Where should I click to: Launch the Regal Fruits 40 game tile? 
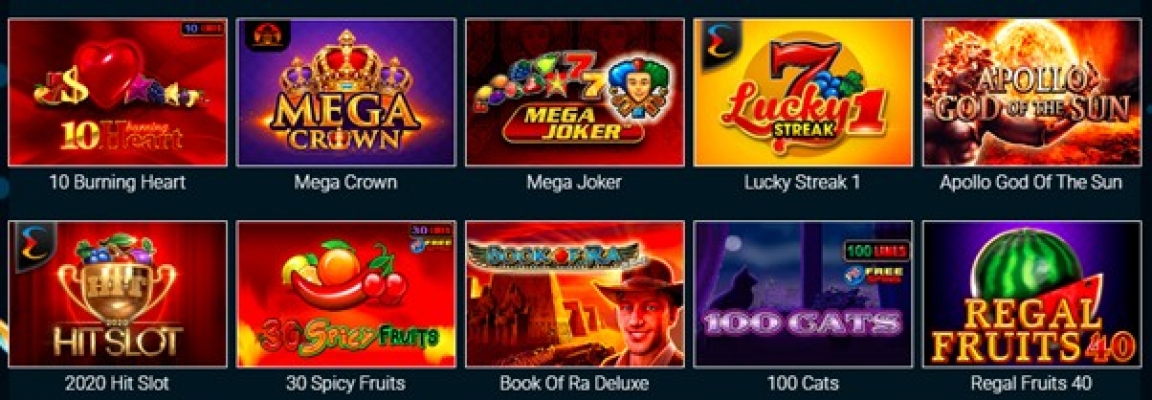coord(1032,293)
